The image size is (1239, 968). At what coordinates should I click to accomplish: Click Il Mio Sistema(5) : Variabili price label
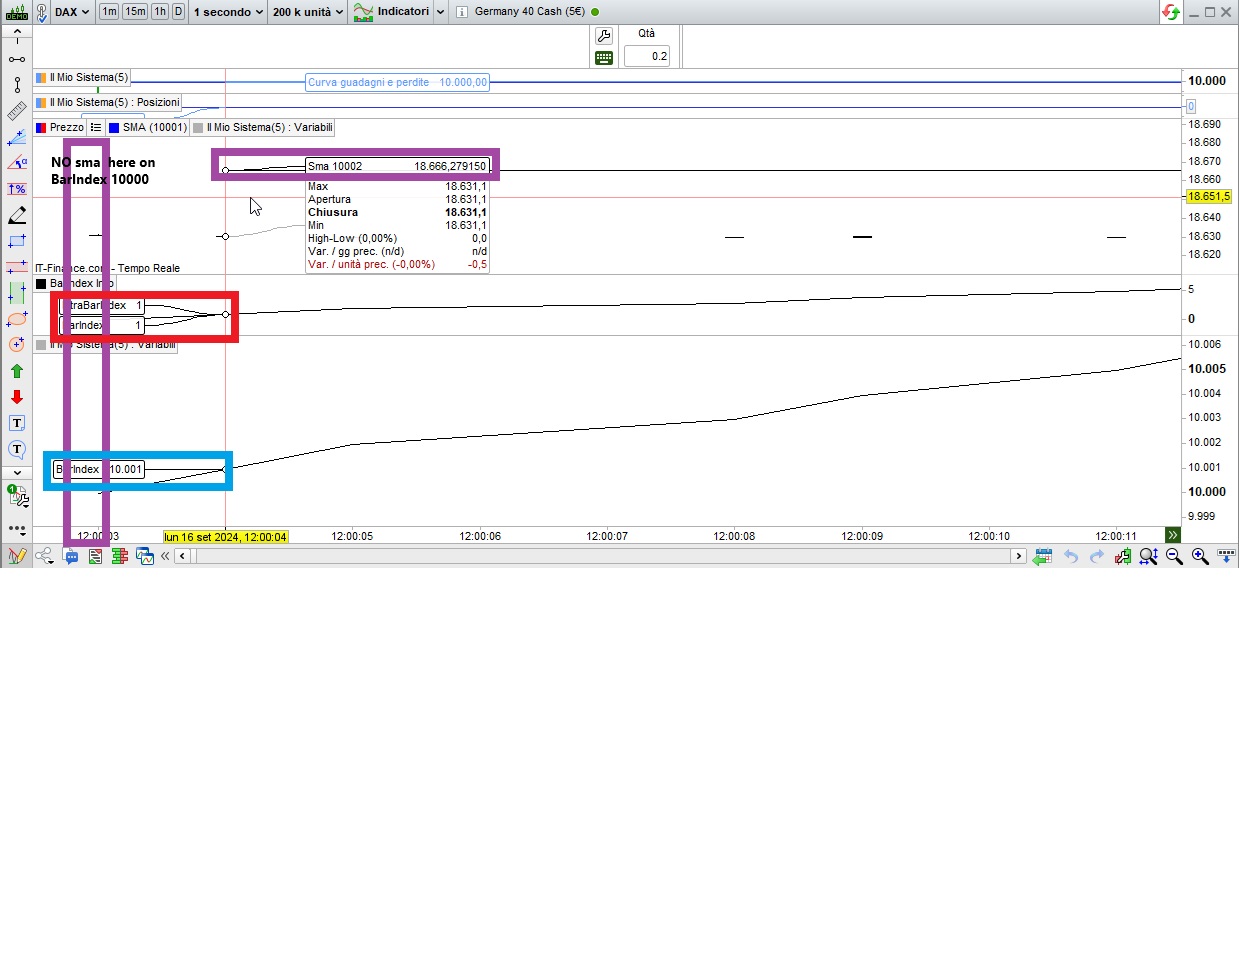pos(263,127)
